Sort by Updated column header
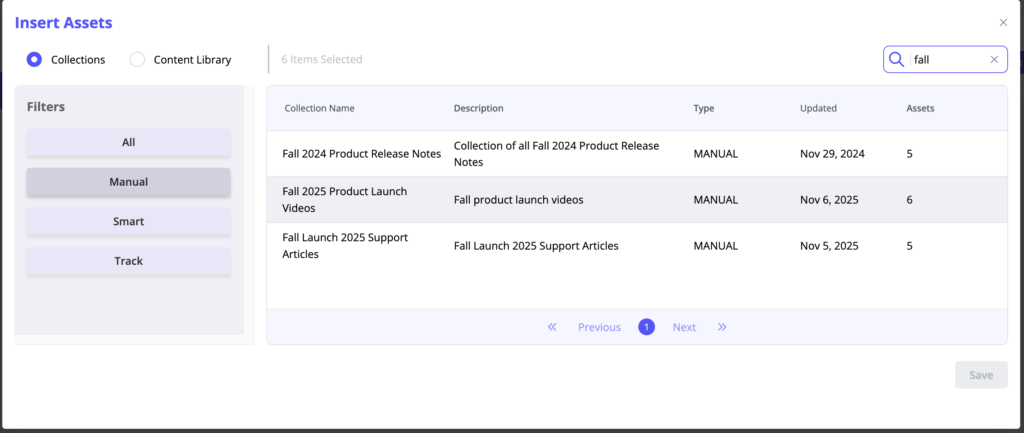Viewport: 1024px width, 433px height. click(x=818, y=108)
